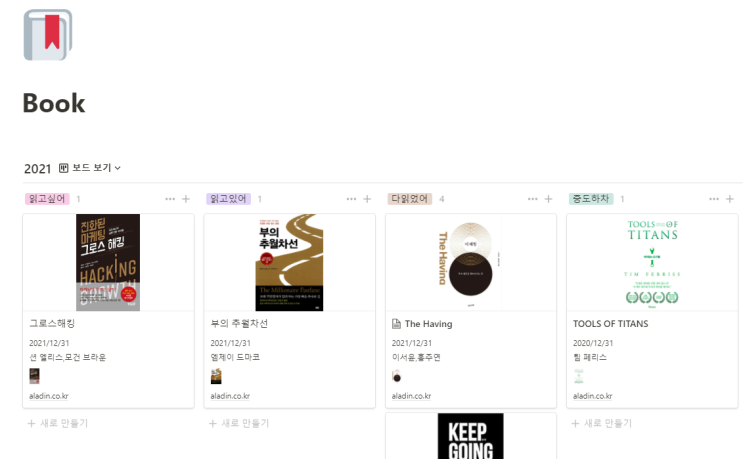Screen dimensions: 743x459
Task: Click the author 션 엘리스,모건 브라운
Action: pos(68,357)
